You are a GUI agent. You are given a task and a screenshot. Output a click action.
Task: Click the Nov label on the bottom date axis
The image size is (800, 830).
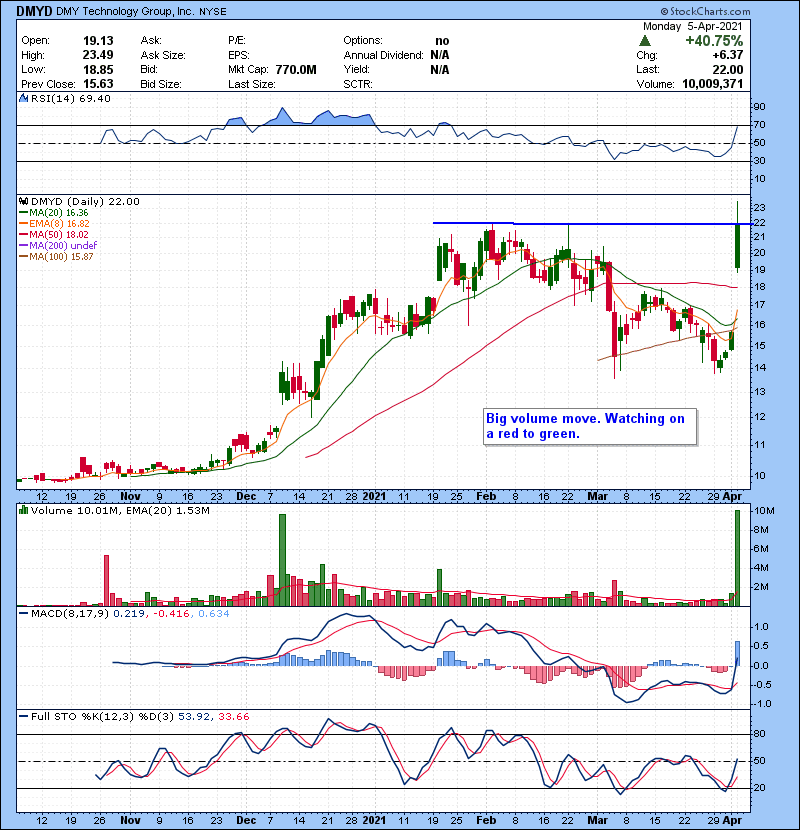pyautogui.click(x=130, y=820)
